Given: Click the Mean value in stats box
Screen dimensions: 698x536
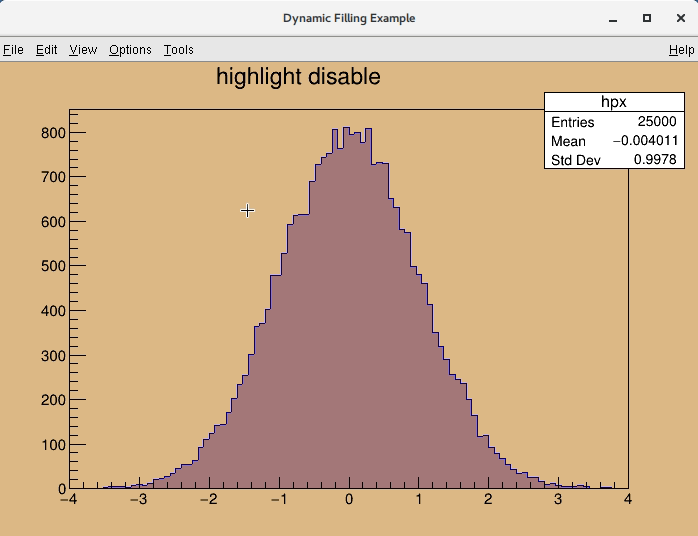Looking at the screenshot, I should [x=645, y=141].
